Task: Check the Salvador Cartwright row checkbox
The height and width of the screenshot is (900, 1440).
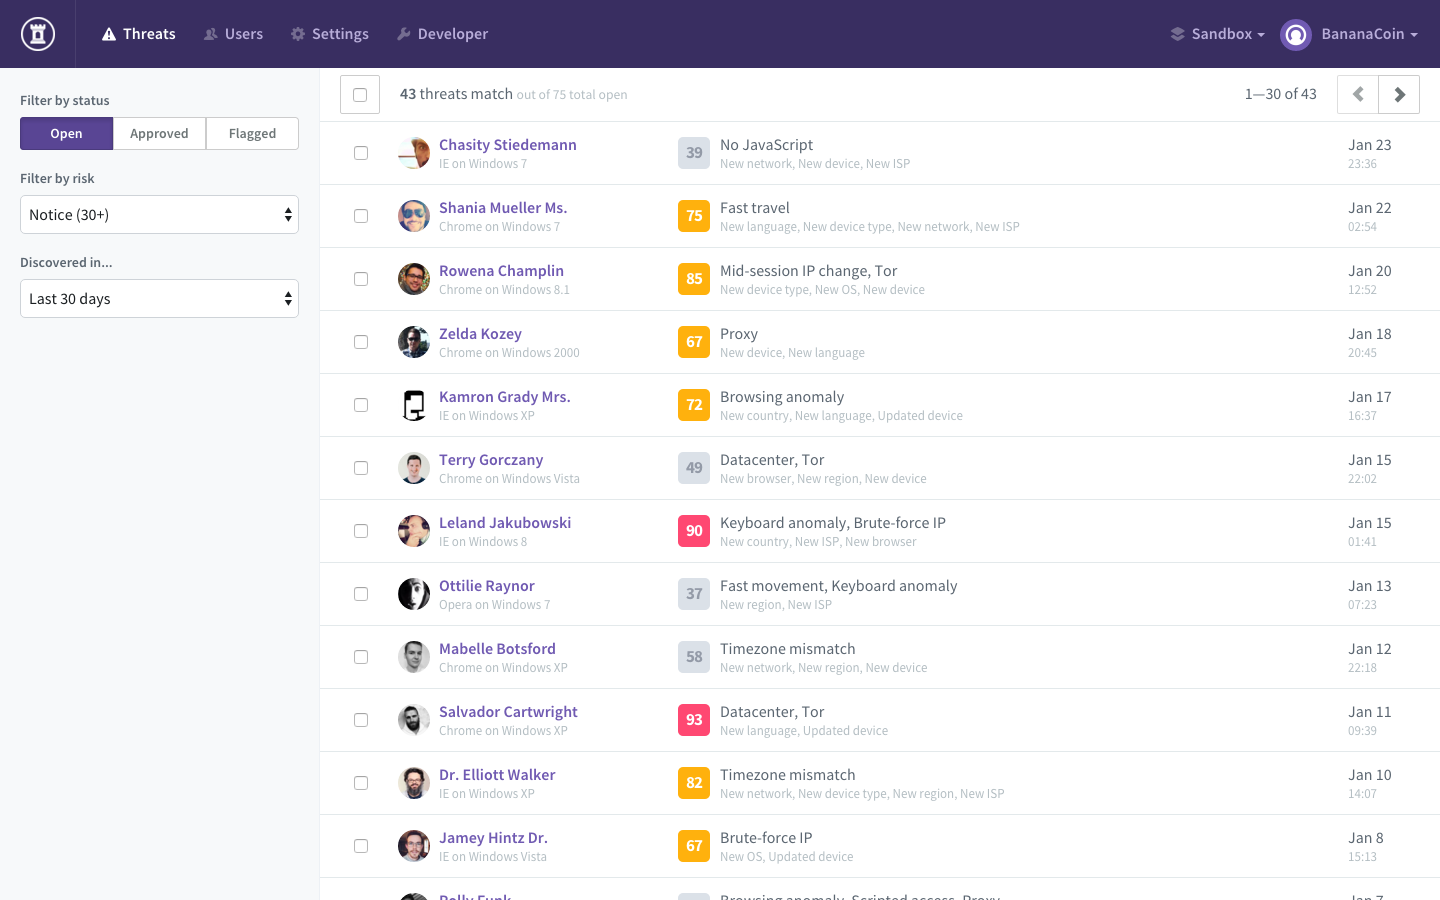Action: pos(361,720)
